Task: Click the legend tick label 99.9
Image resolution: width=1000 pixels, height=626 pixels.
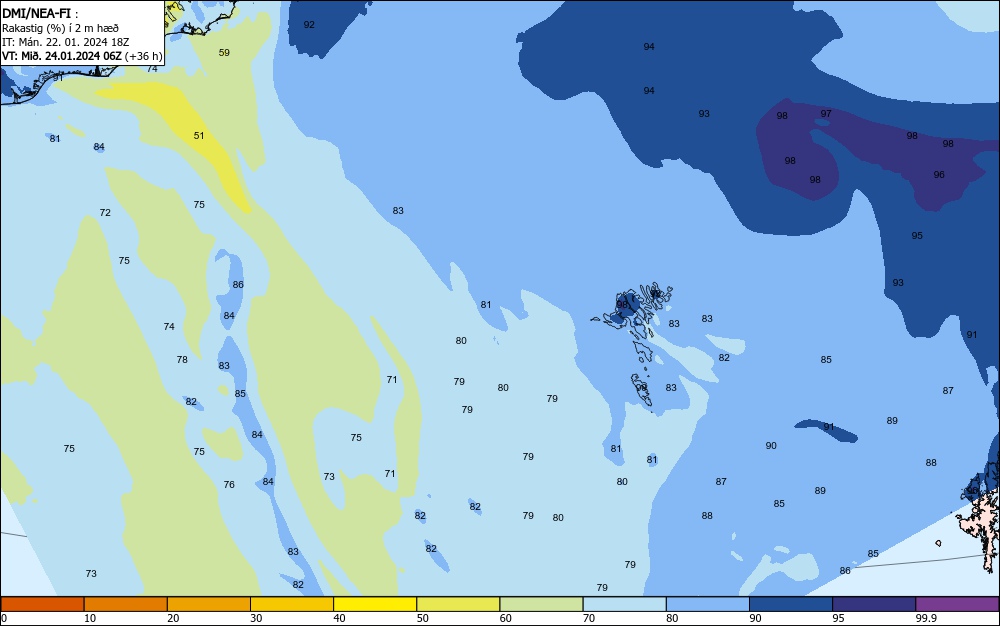Action: [924, 618]
